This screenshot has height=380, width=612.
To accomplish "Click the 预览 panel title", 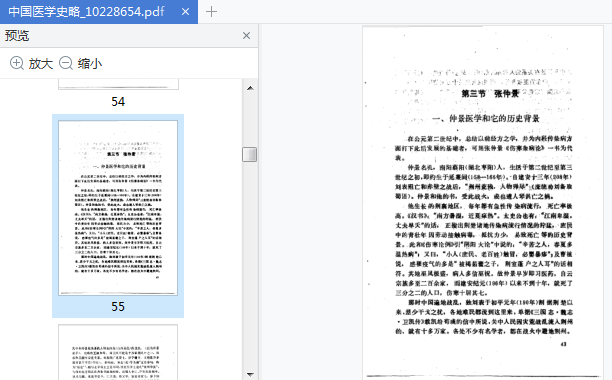I will [17, 36].
